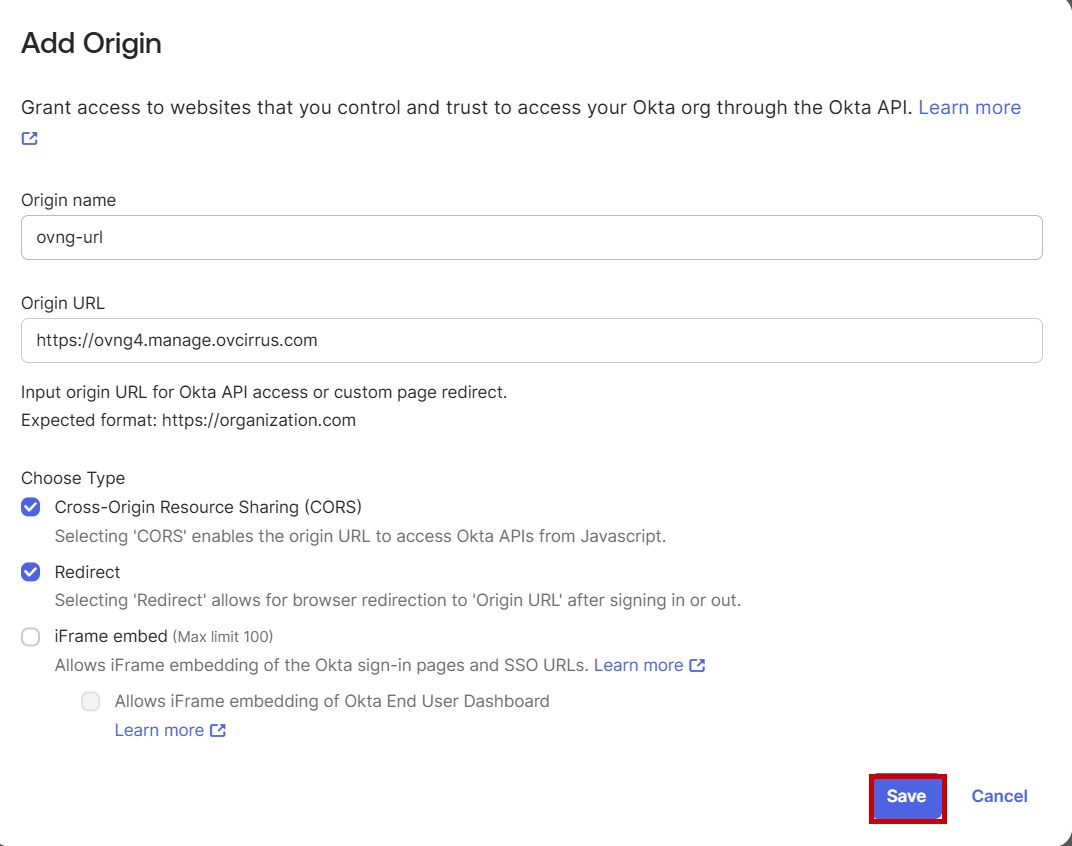Cancel adding the origin
Screen dimensions: 1072x846
(998, 796)
